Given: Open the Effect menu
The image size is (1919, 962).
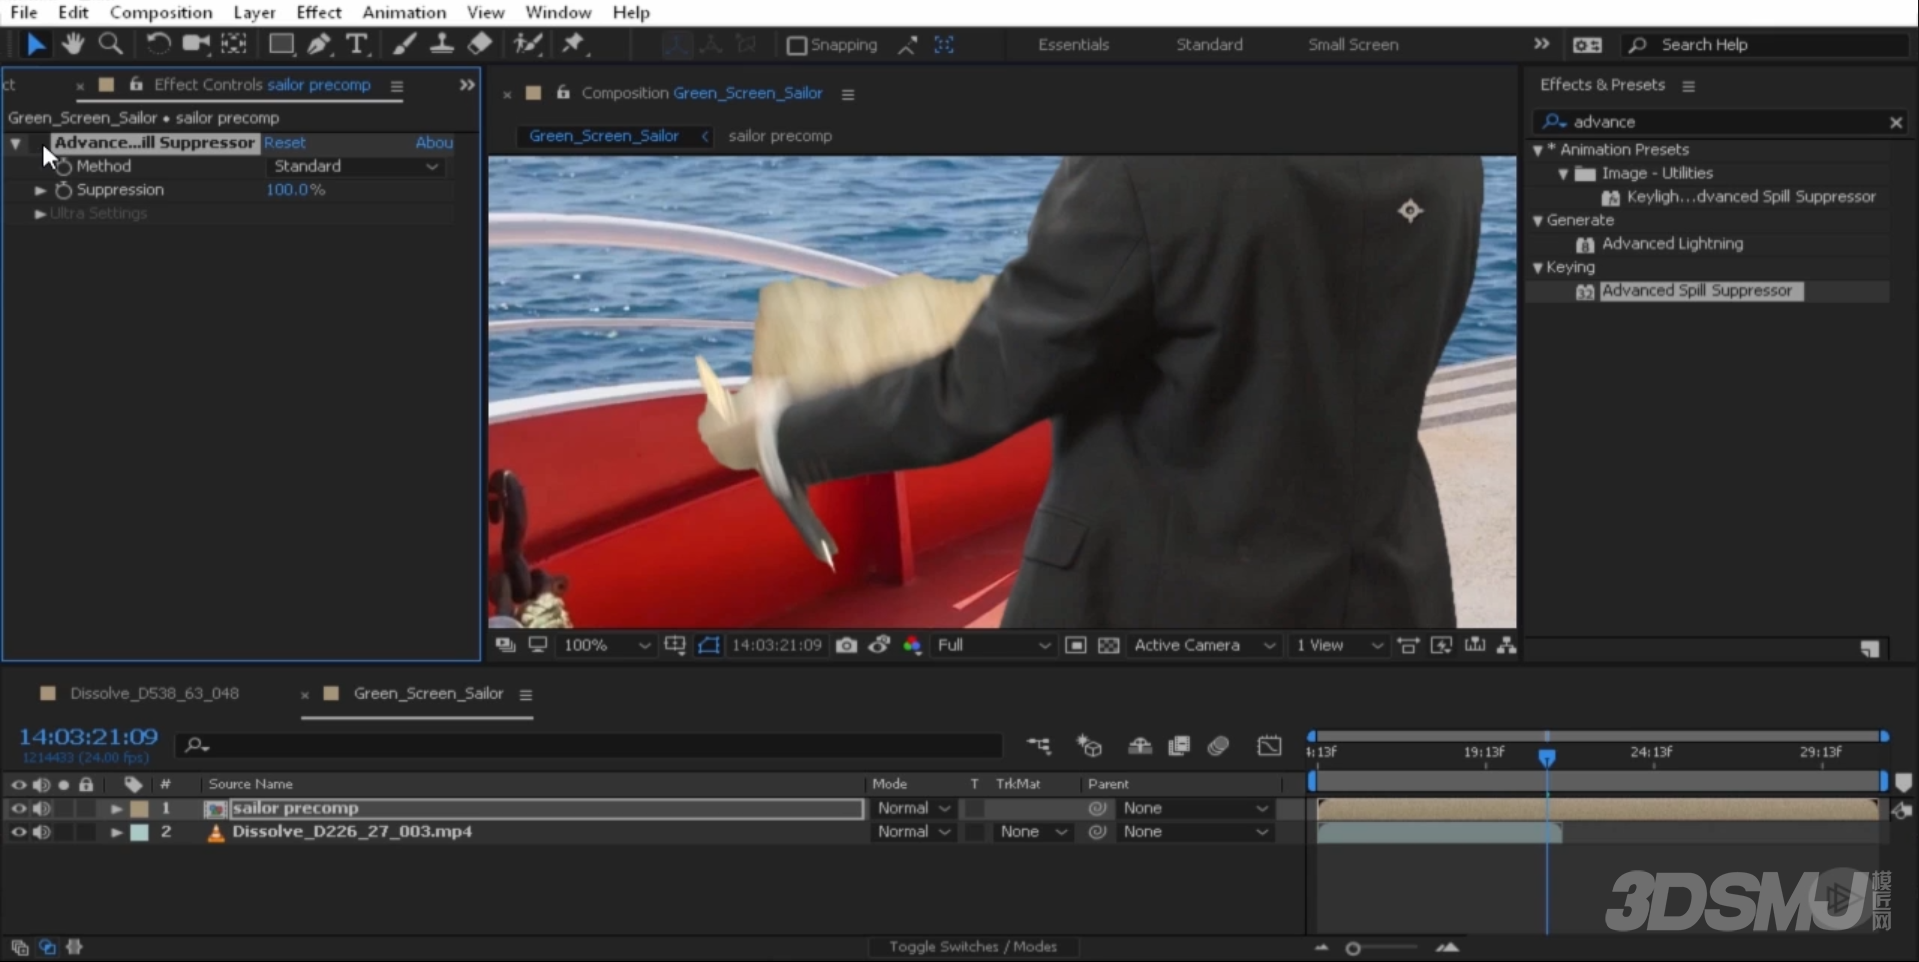Looking at the screenshot, I should pos(318,12).
